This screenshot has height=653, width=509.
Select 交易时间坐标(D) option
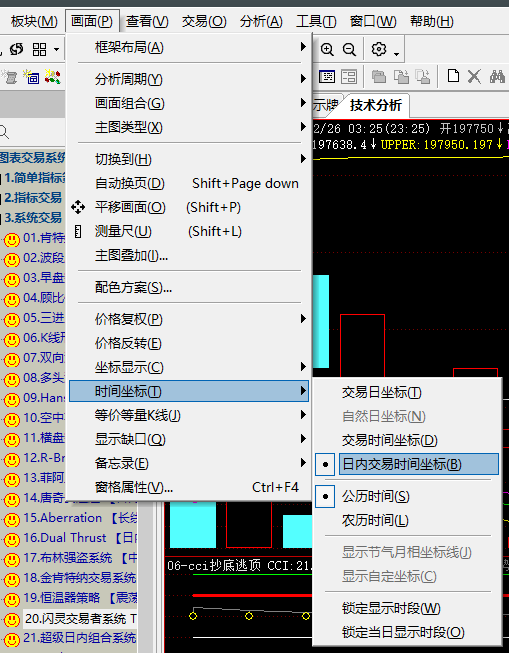pos(407,440)
